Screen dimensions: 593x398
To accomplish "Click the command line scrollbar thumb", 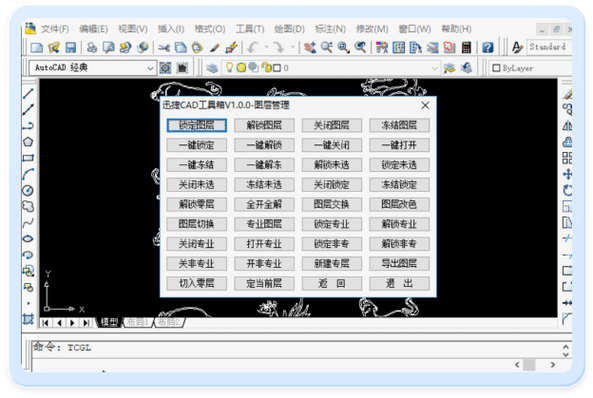I will pyautogui.click(x=529, y=365).
